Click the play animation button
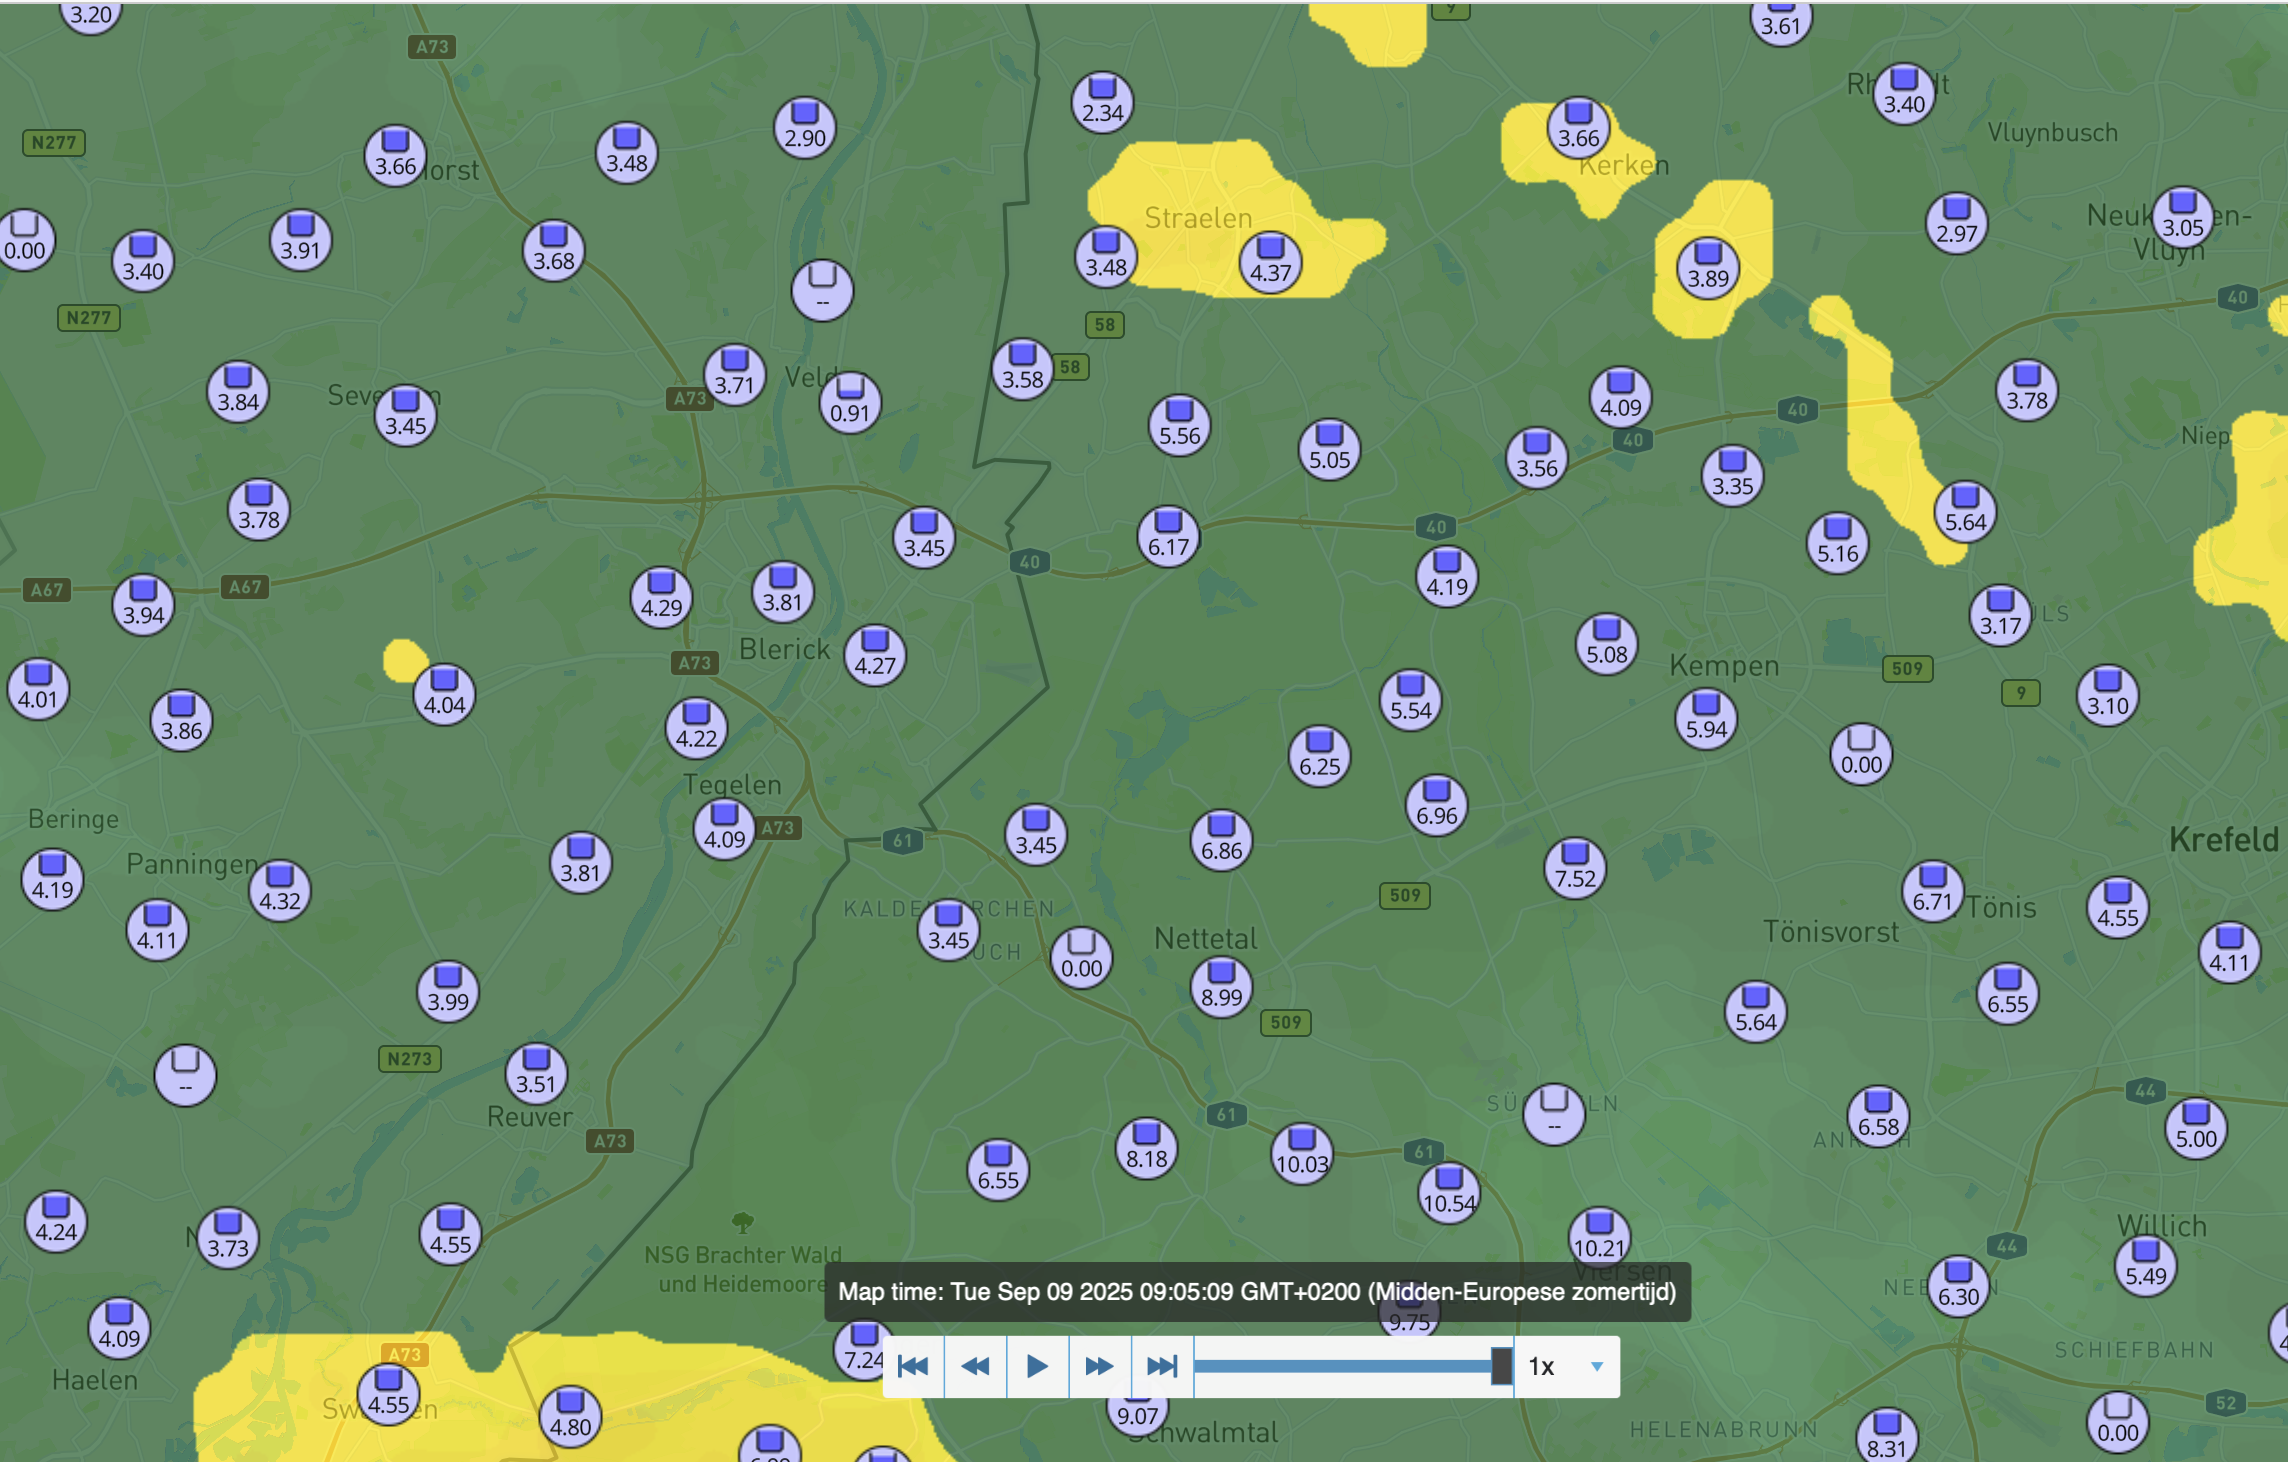The height and width of the screenshot is (1462, 2288). 1037,1366
